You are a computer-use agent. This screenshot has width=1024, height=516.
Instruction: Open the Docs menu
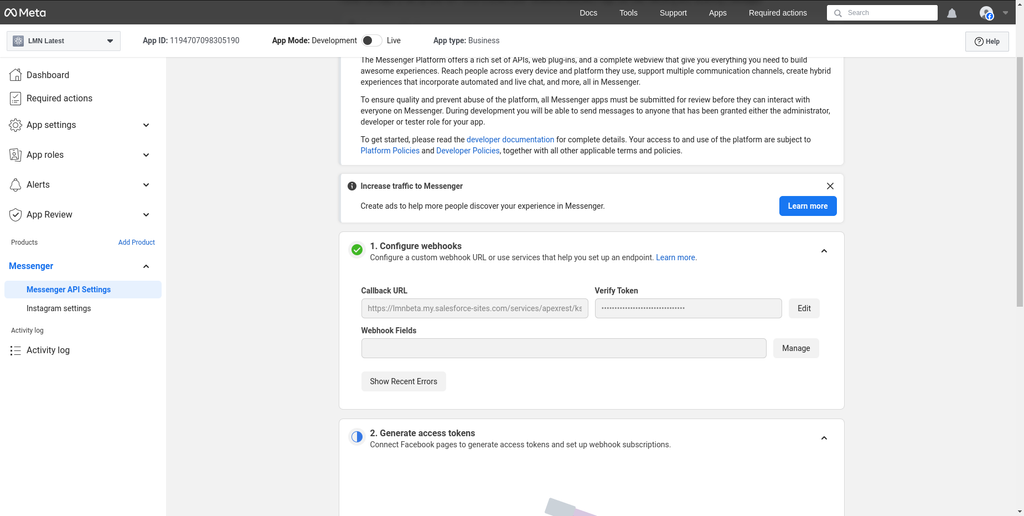[588, 13]
